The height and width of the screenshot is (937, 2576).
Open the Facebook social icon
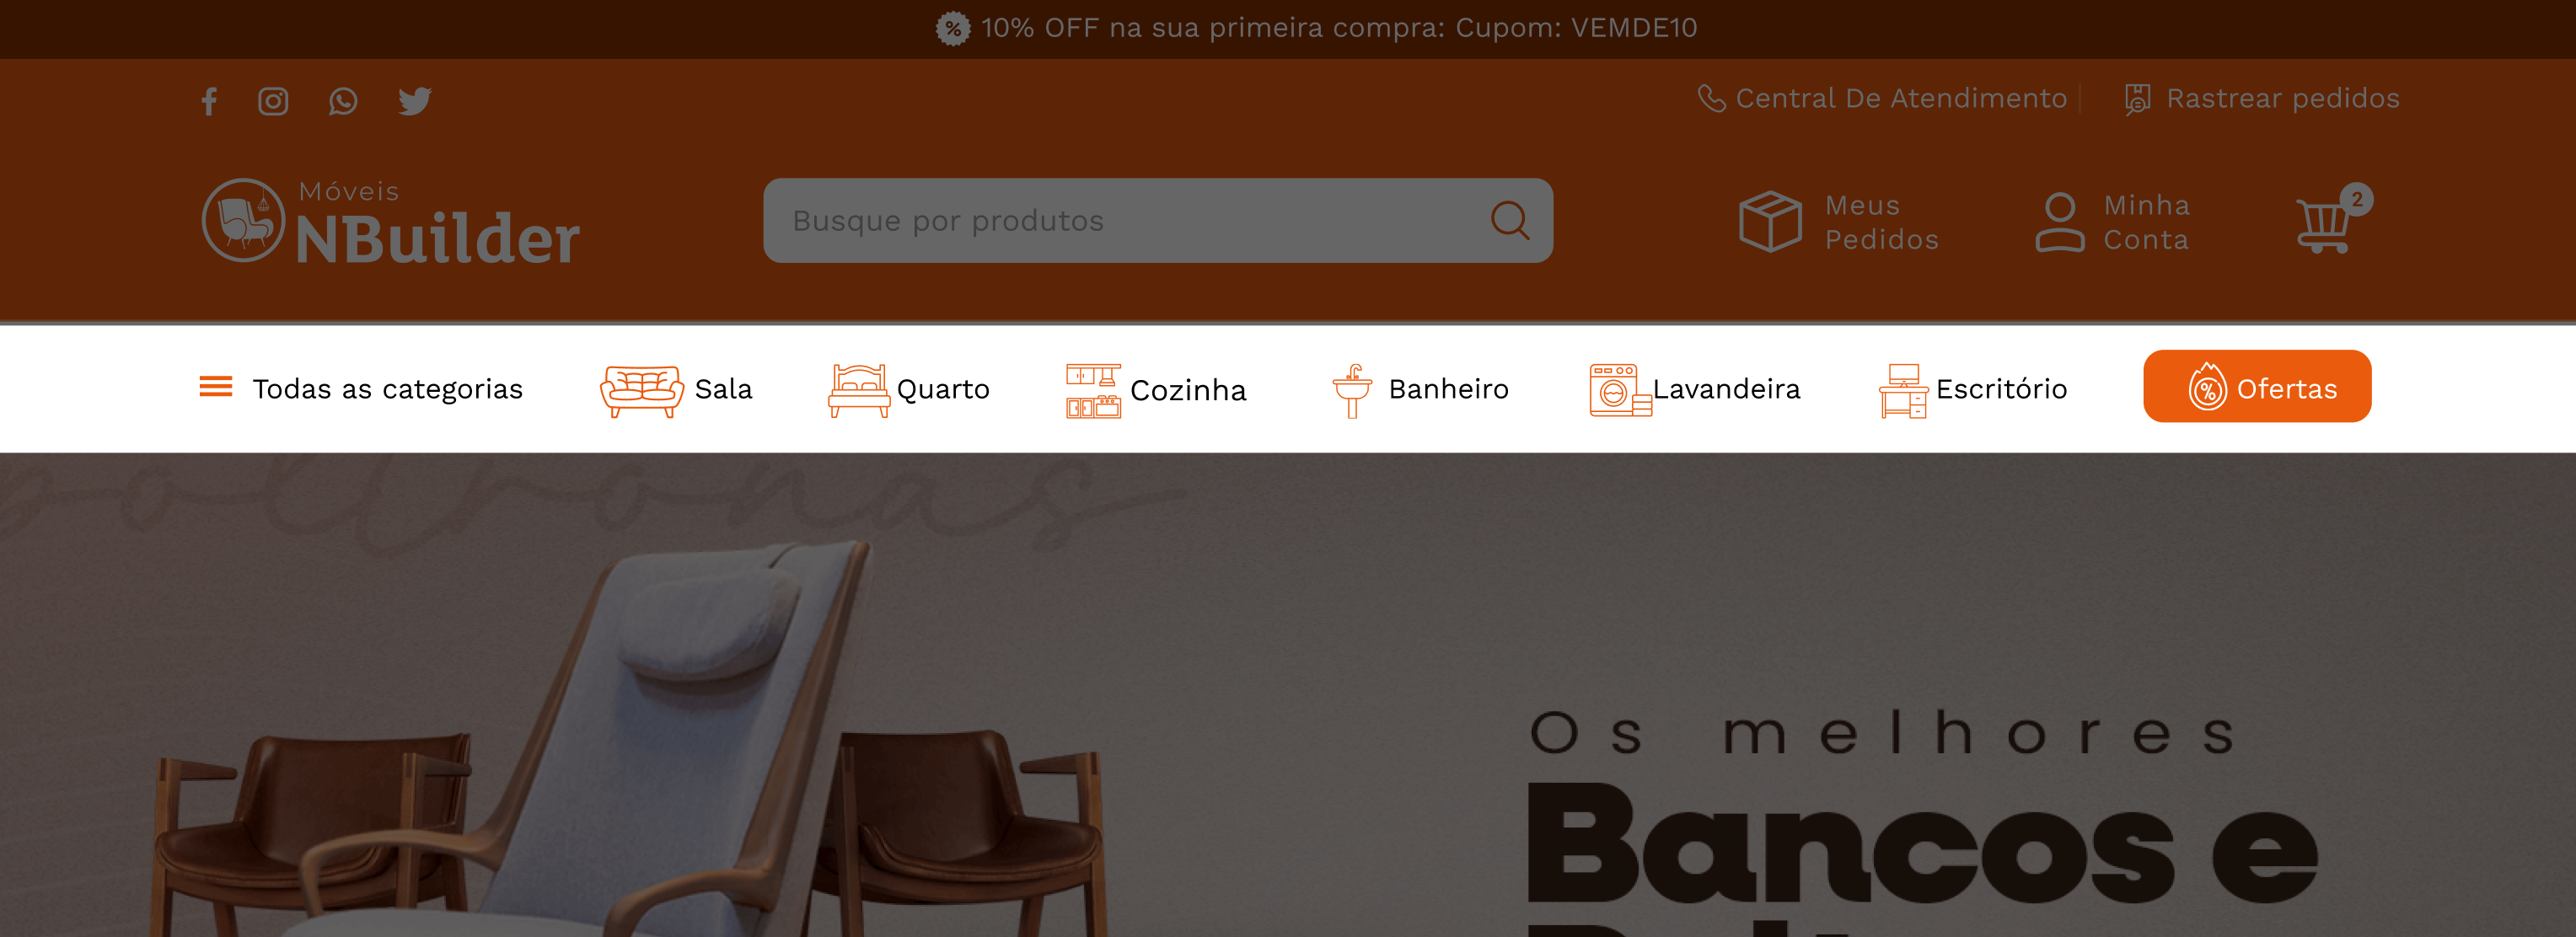[x=209, y=101]
